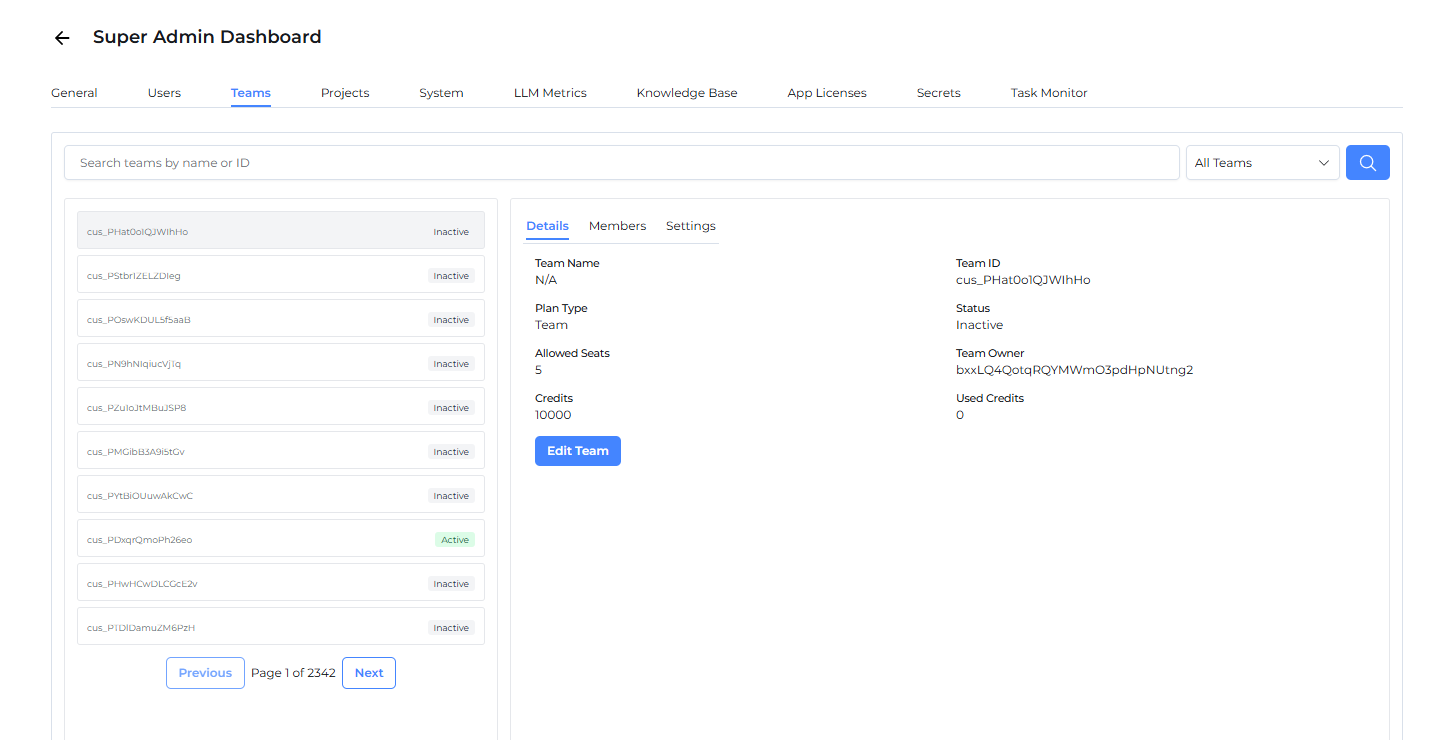Open the All Teams filter dropdown

point(1262,163)
